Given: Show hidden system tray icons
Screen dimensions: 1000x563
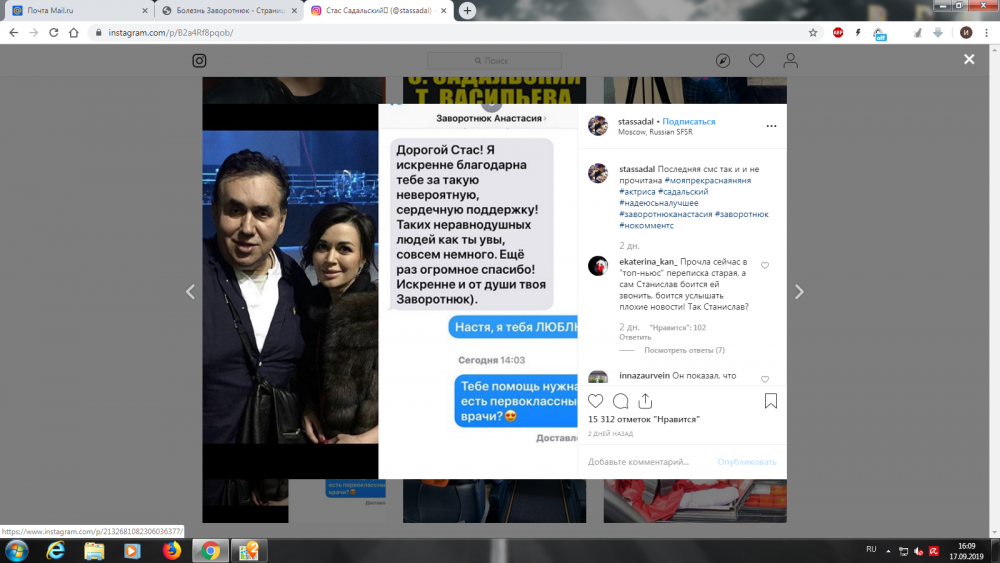Looking at the screenshot, I should pos(888,551).
